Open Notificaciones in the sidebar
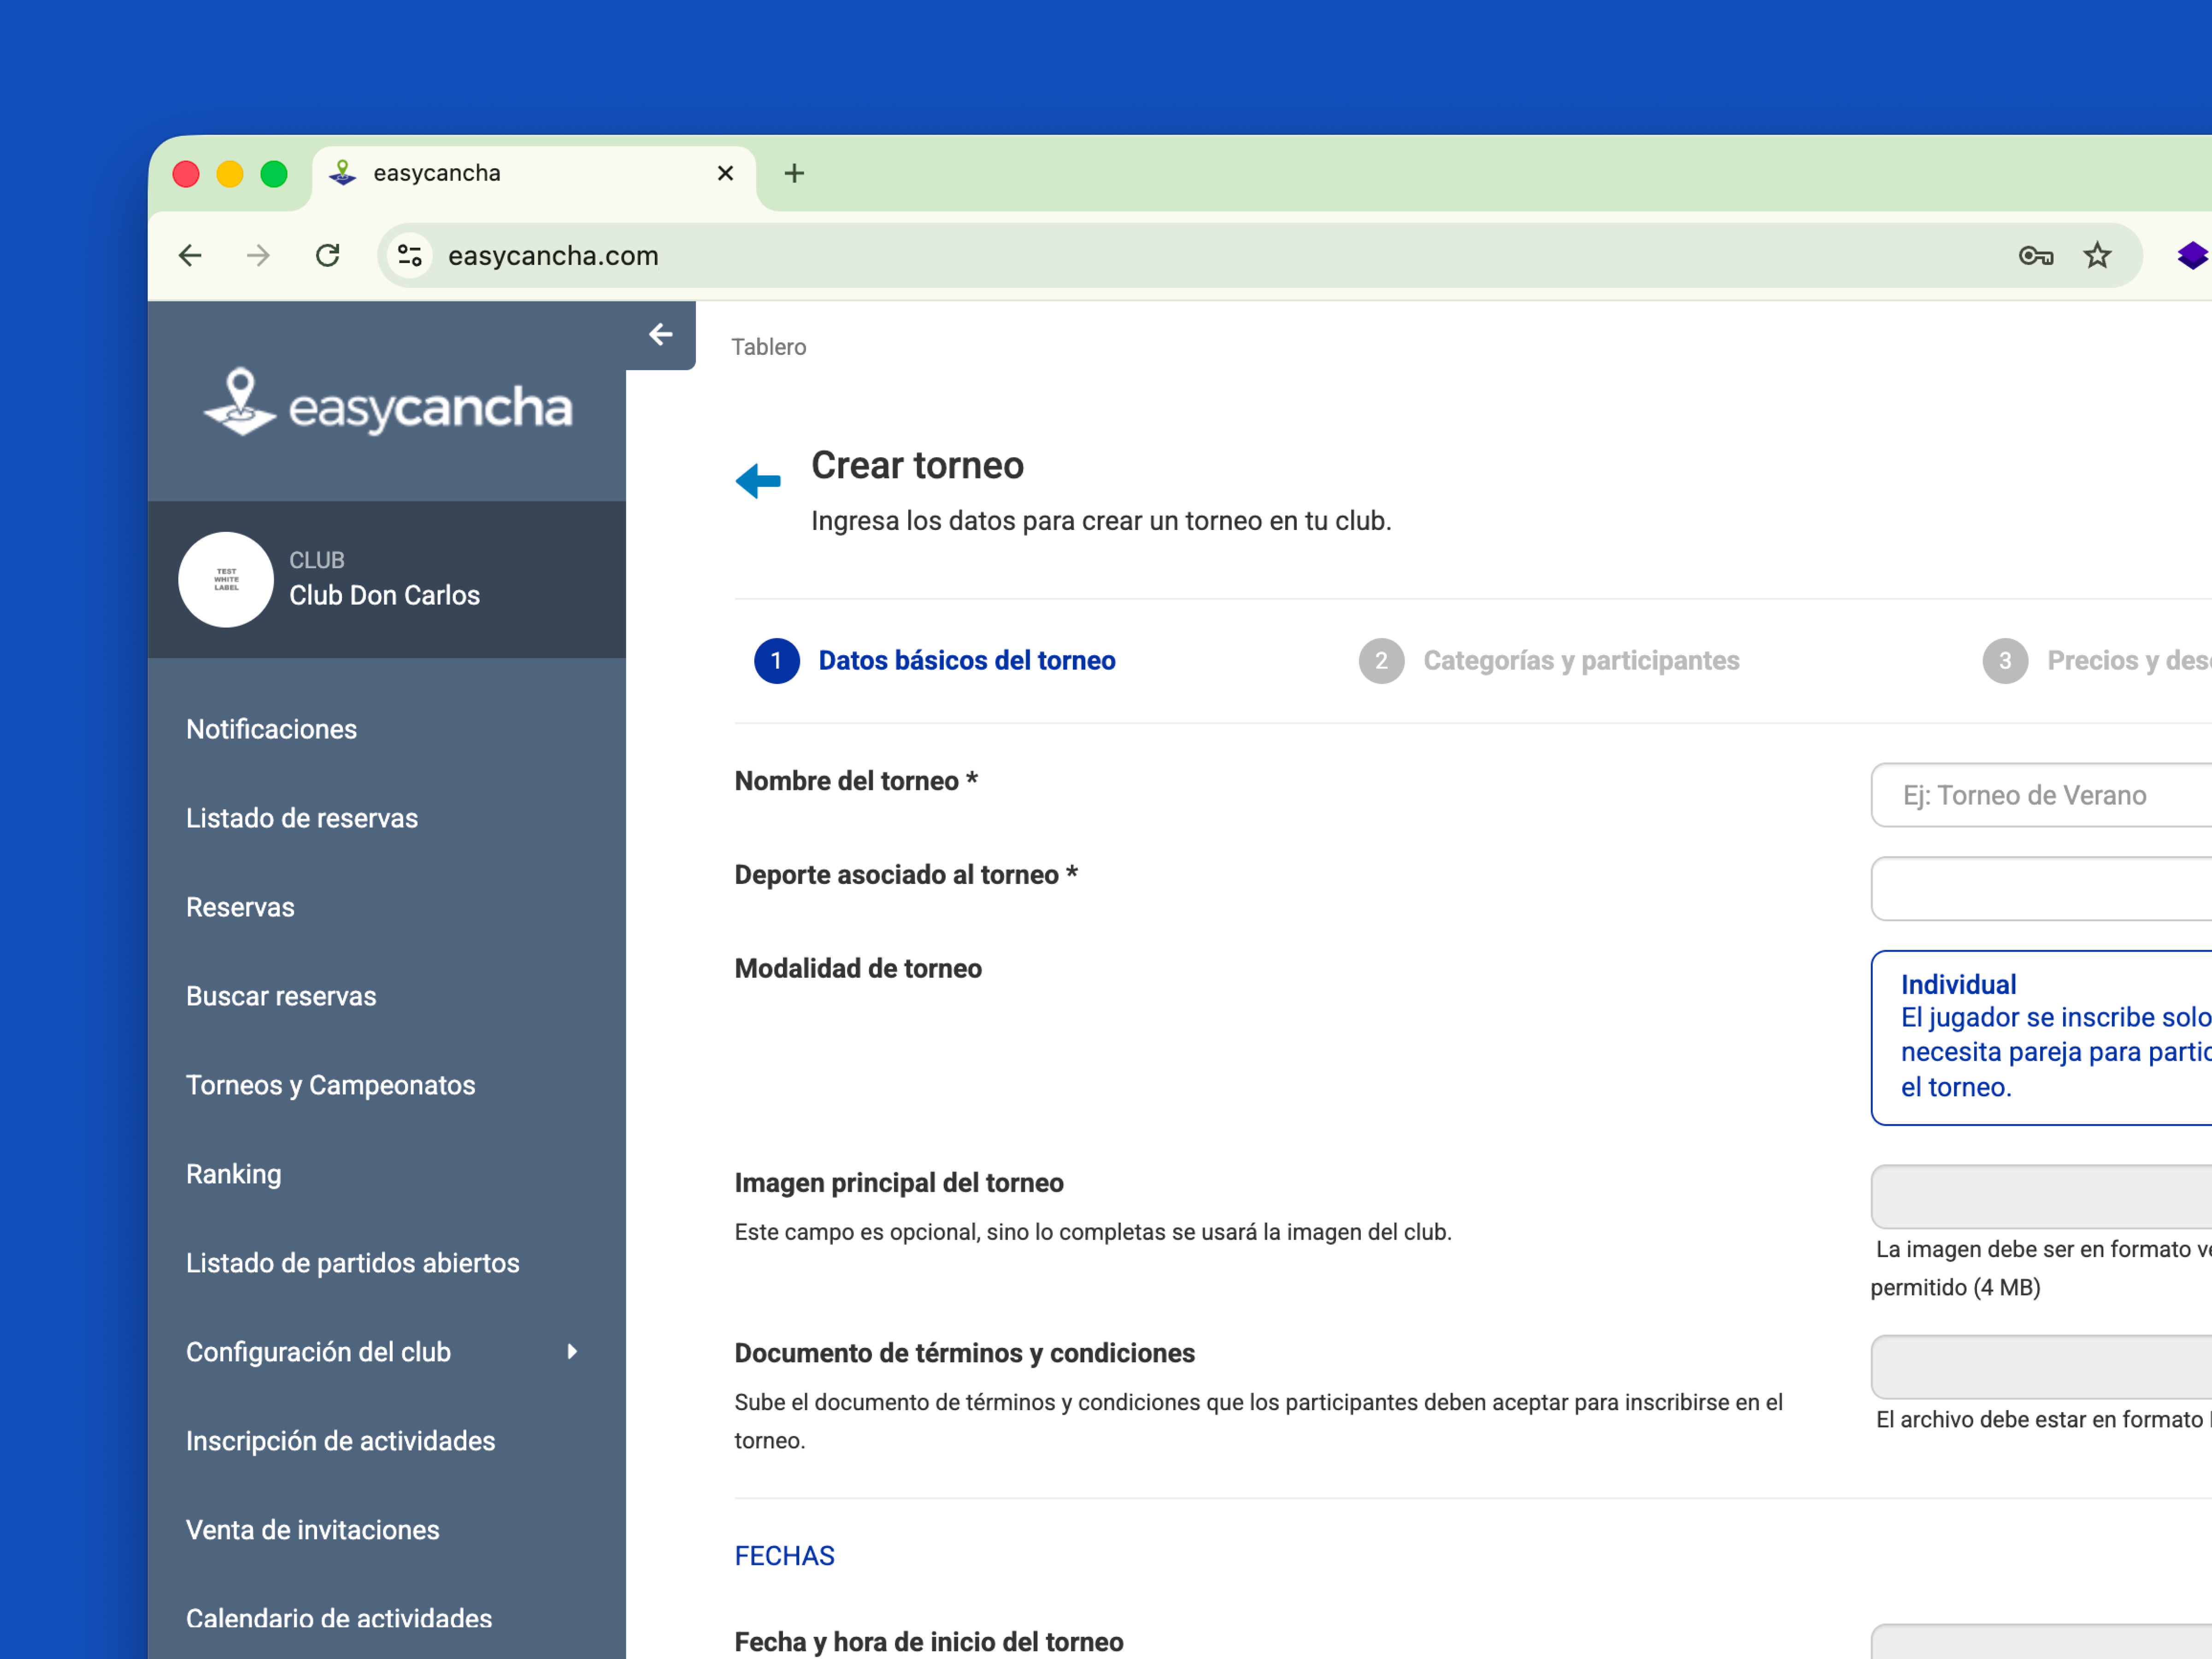 point(271,729)
